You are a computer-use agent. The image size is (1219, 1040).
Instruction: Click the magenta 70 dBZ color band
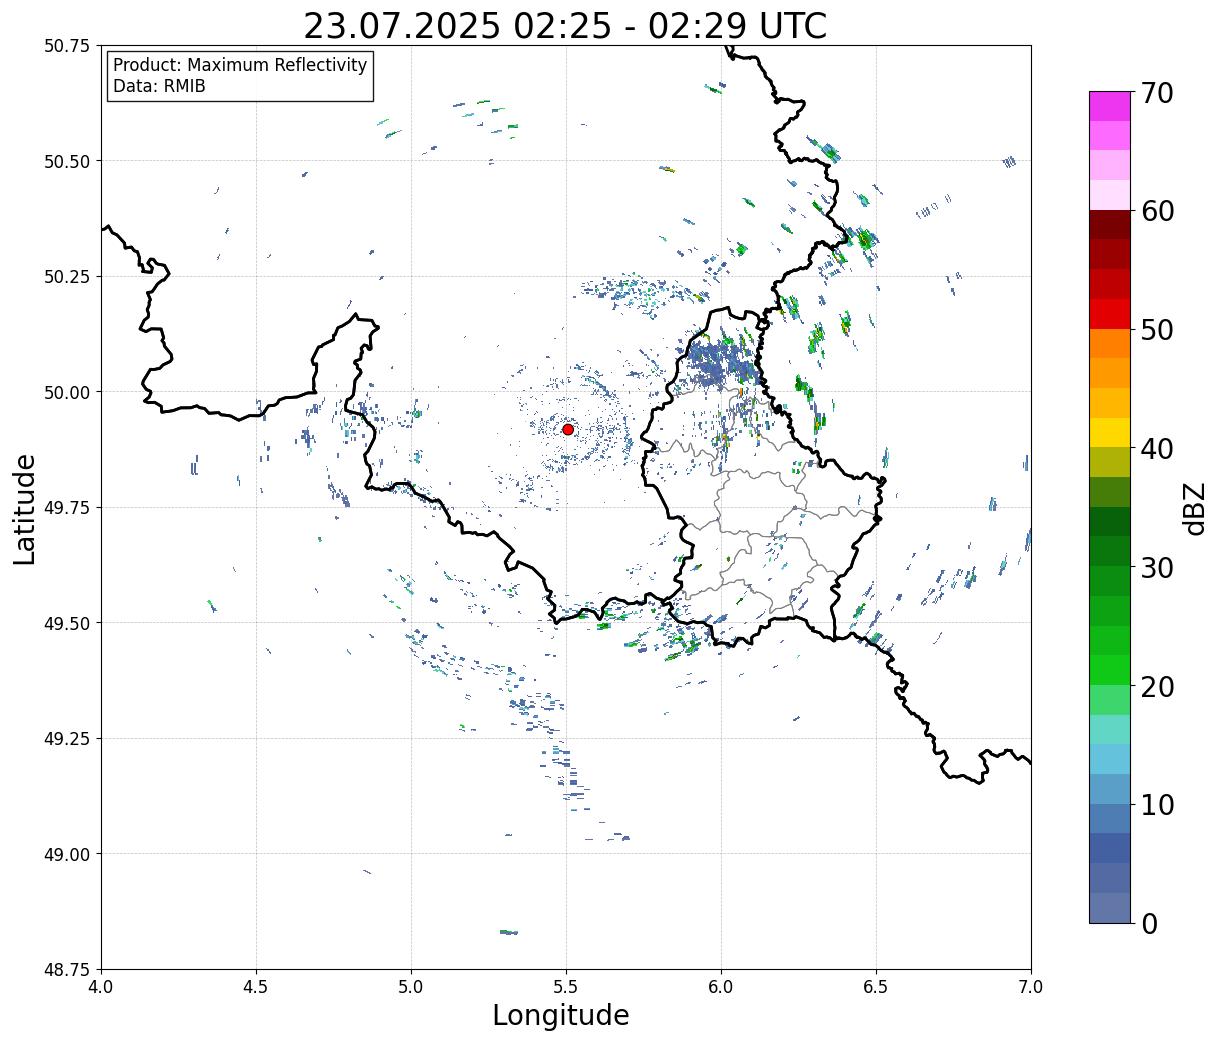[1109, 106]
